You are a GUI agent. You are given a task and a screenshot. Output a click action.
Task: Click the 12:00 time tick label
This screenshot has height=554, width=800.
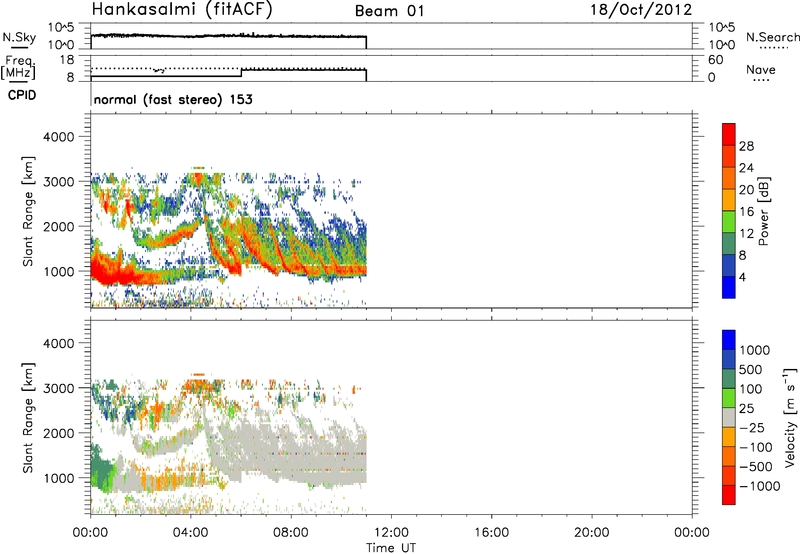[391, 533]
